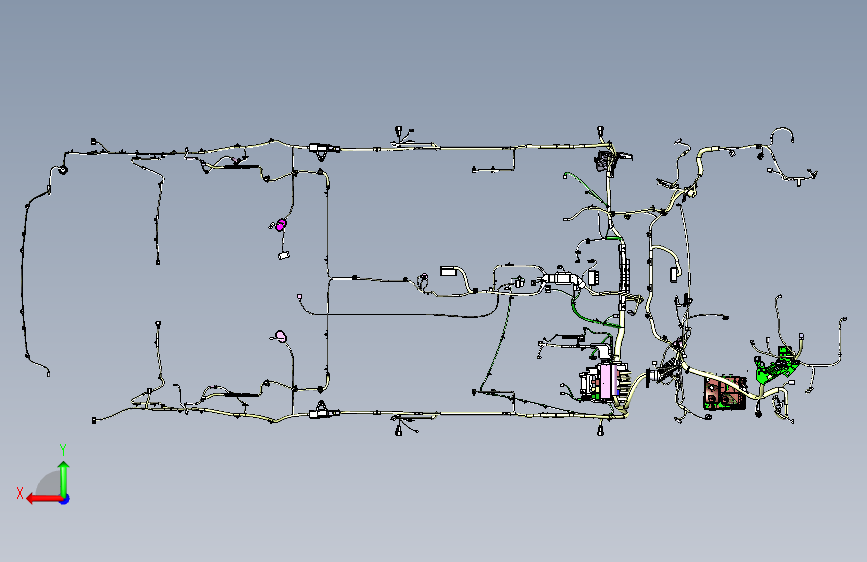Viewport: 867px width, 562px height.
Task: Select the pale pink oval grommet part
Action: click(281, 336)
